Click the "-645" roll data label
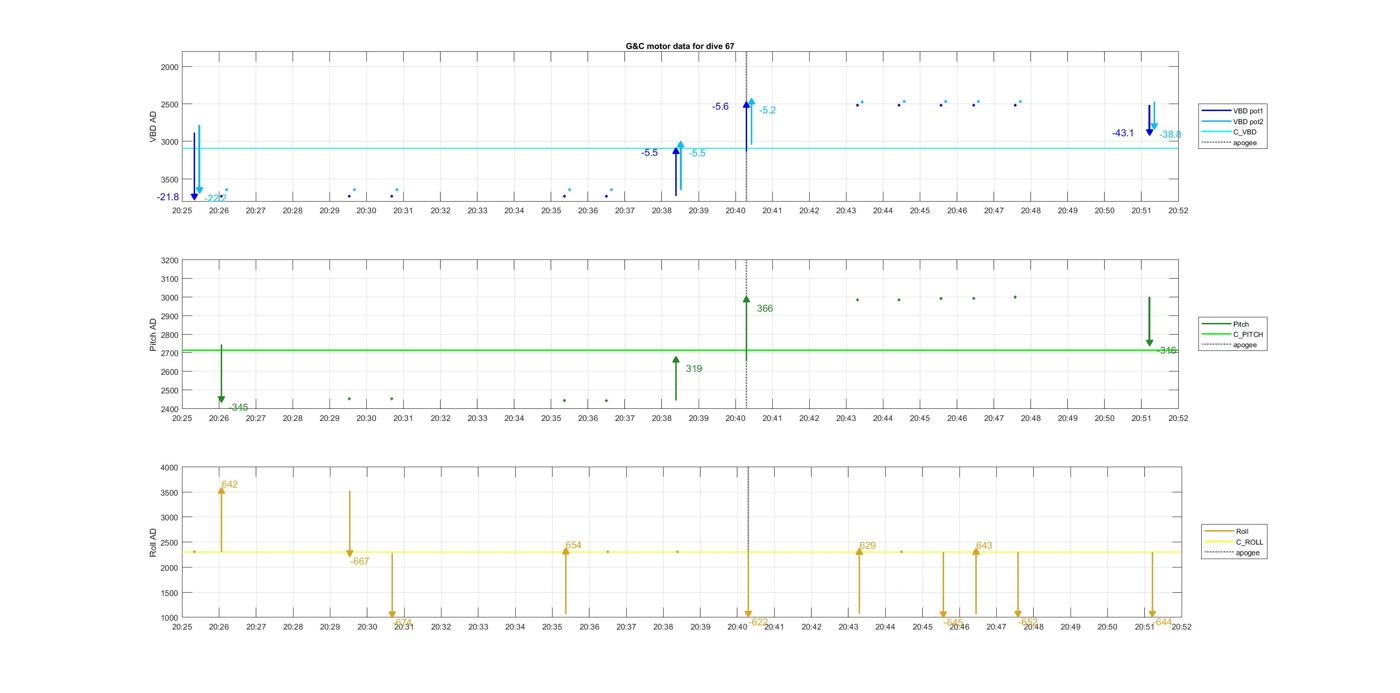The height and width of the screenshot is (693, 1400). (x=953, y=622)
